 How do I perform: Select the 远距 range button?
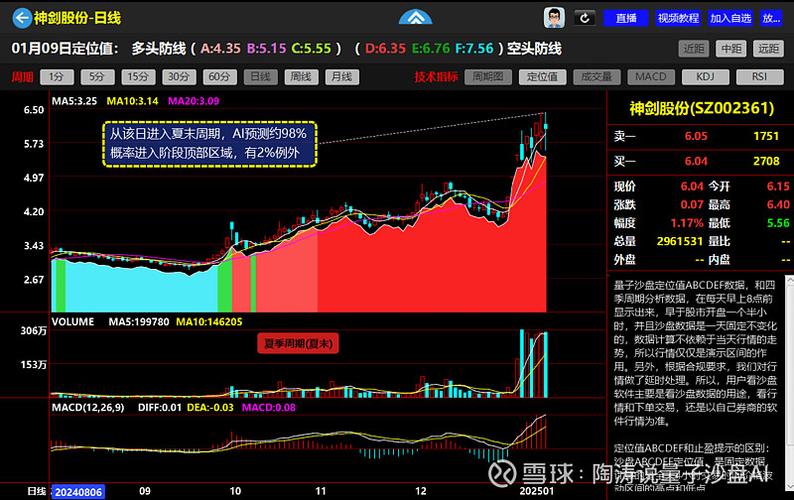(768, 49)
